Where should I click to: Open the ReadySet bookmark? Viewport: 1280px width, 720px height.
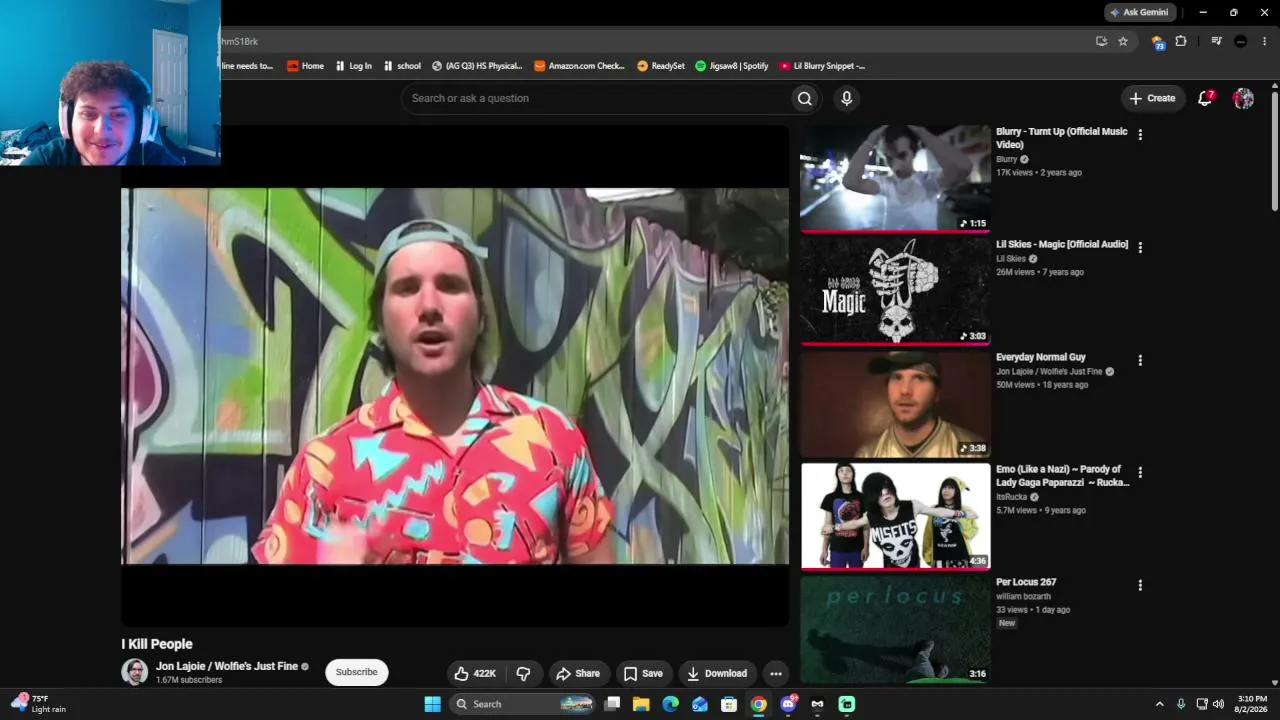tap(661, 66)
